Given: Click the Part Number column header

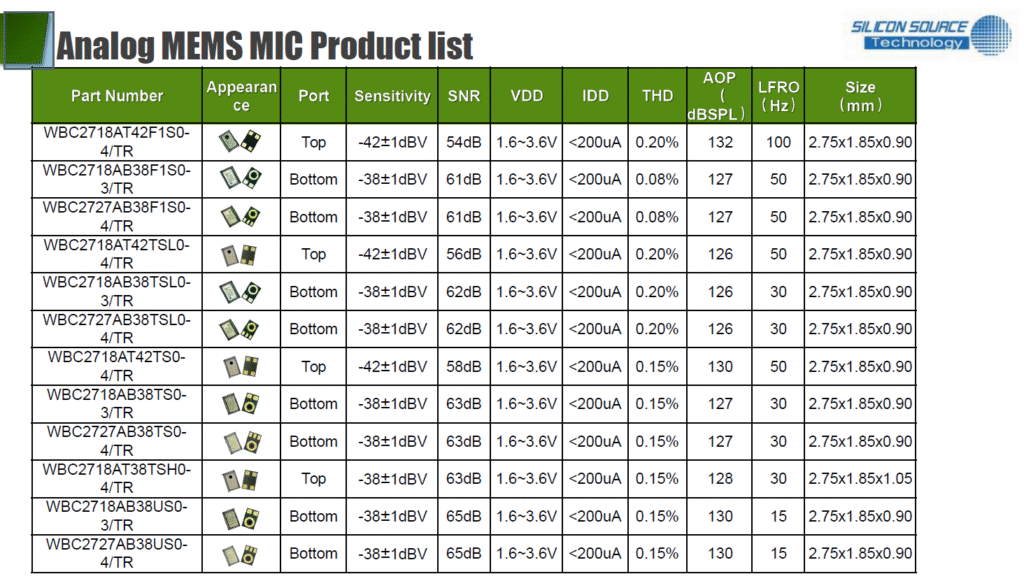Looking at the screenshot, I should [x=117, y=95].
